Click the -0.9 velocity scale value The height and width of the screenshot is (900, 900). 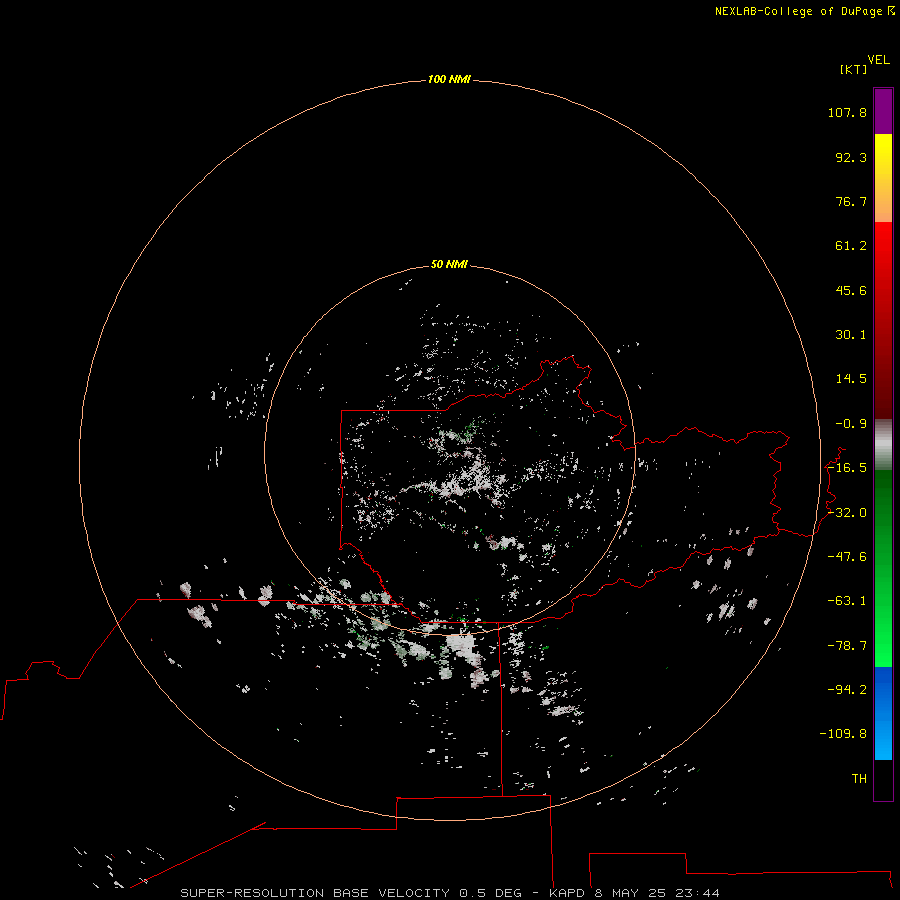[851, 424]
